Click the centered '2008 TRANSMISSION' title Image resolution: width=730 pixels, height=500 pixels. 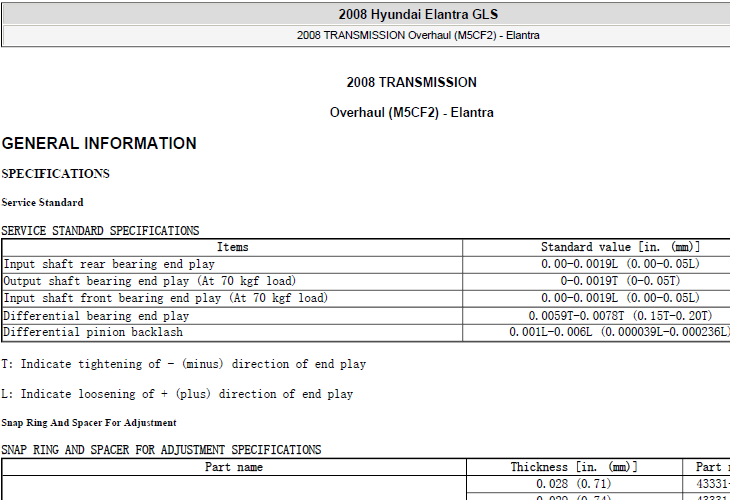pos(412,82)
